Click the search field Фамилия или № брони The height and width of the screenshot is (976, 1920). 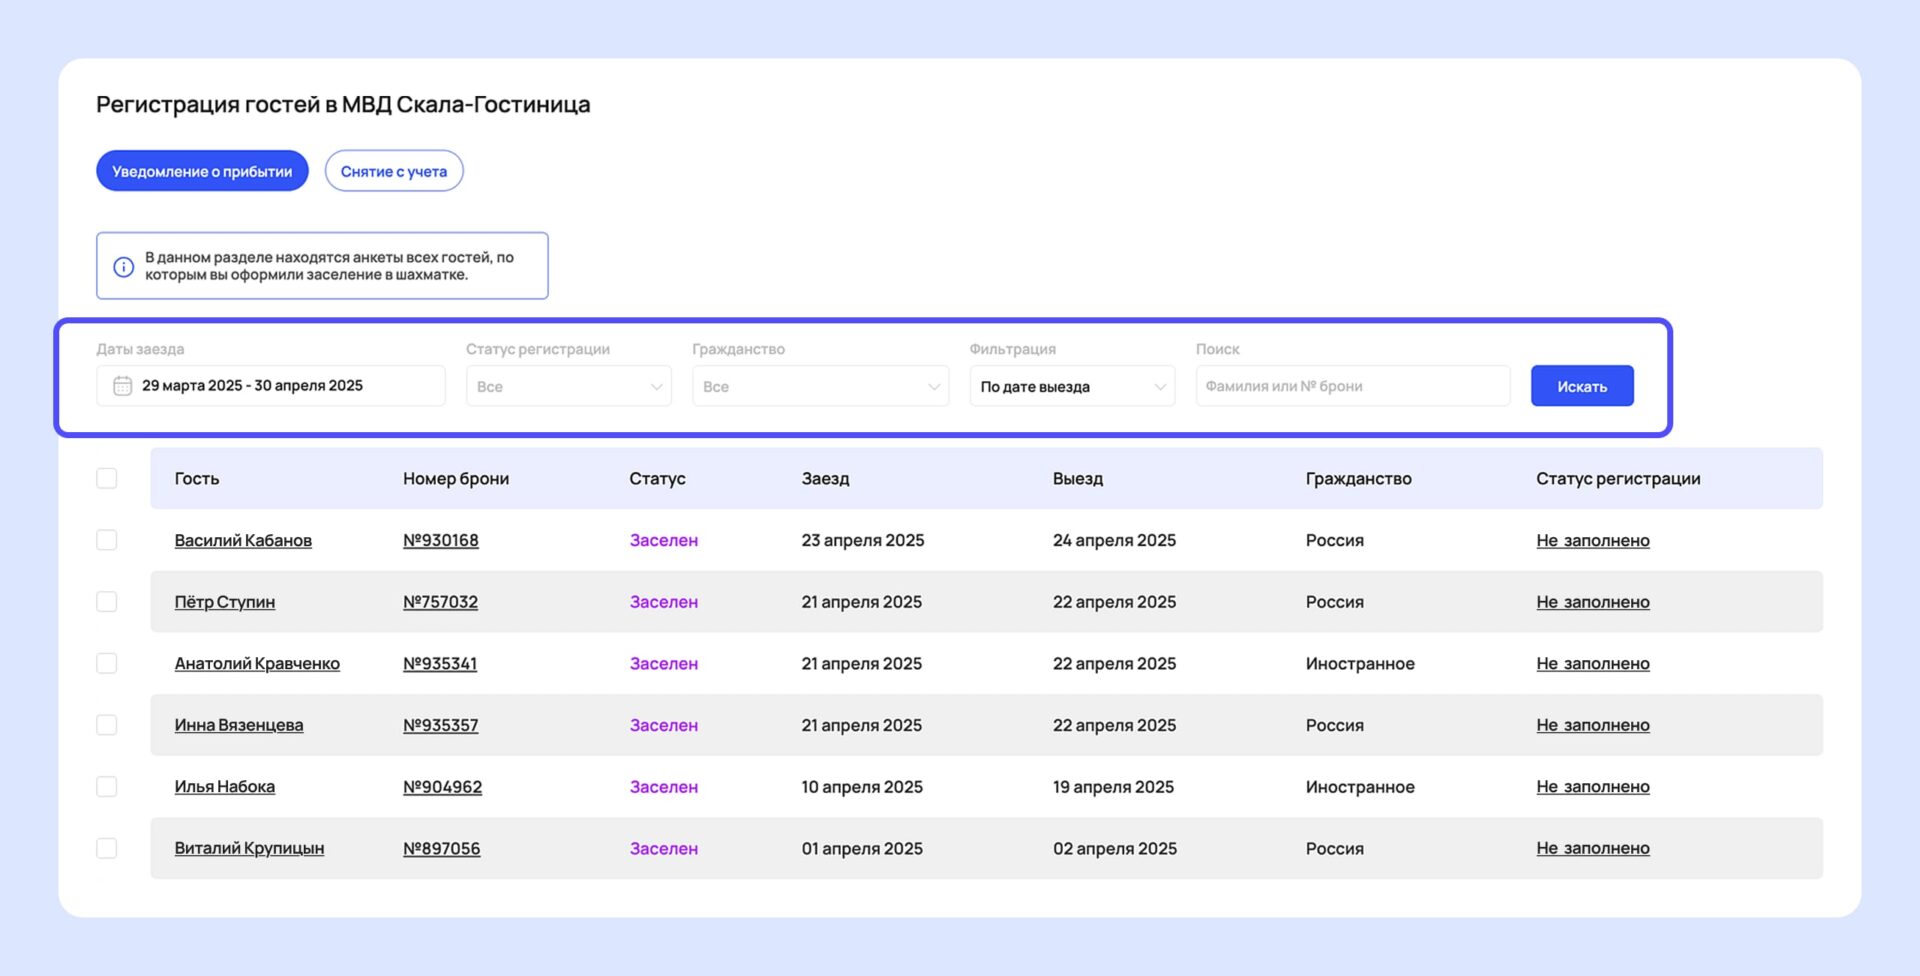[1352, 386]
